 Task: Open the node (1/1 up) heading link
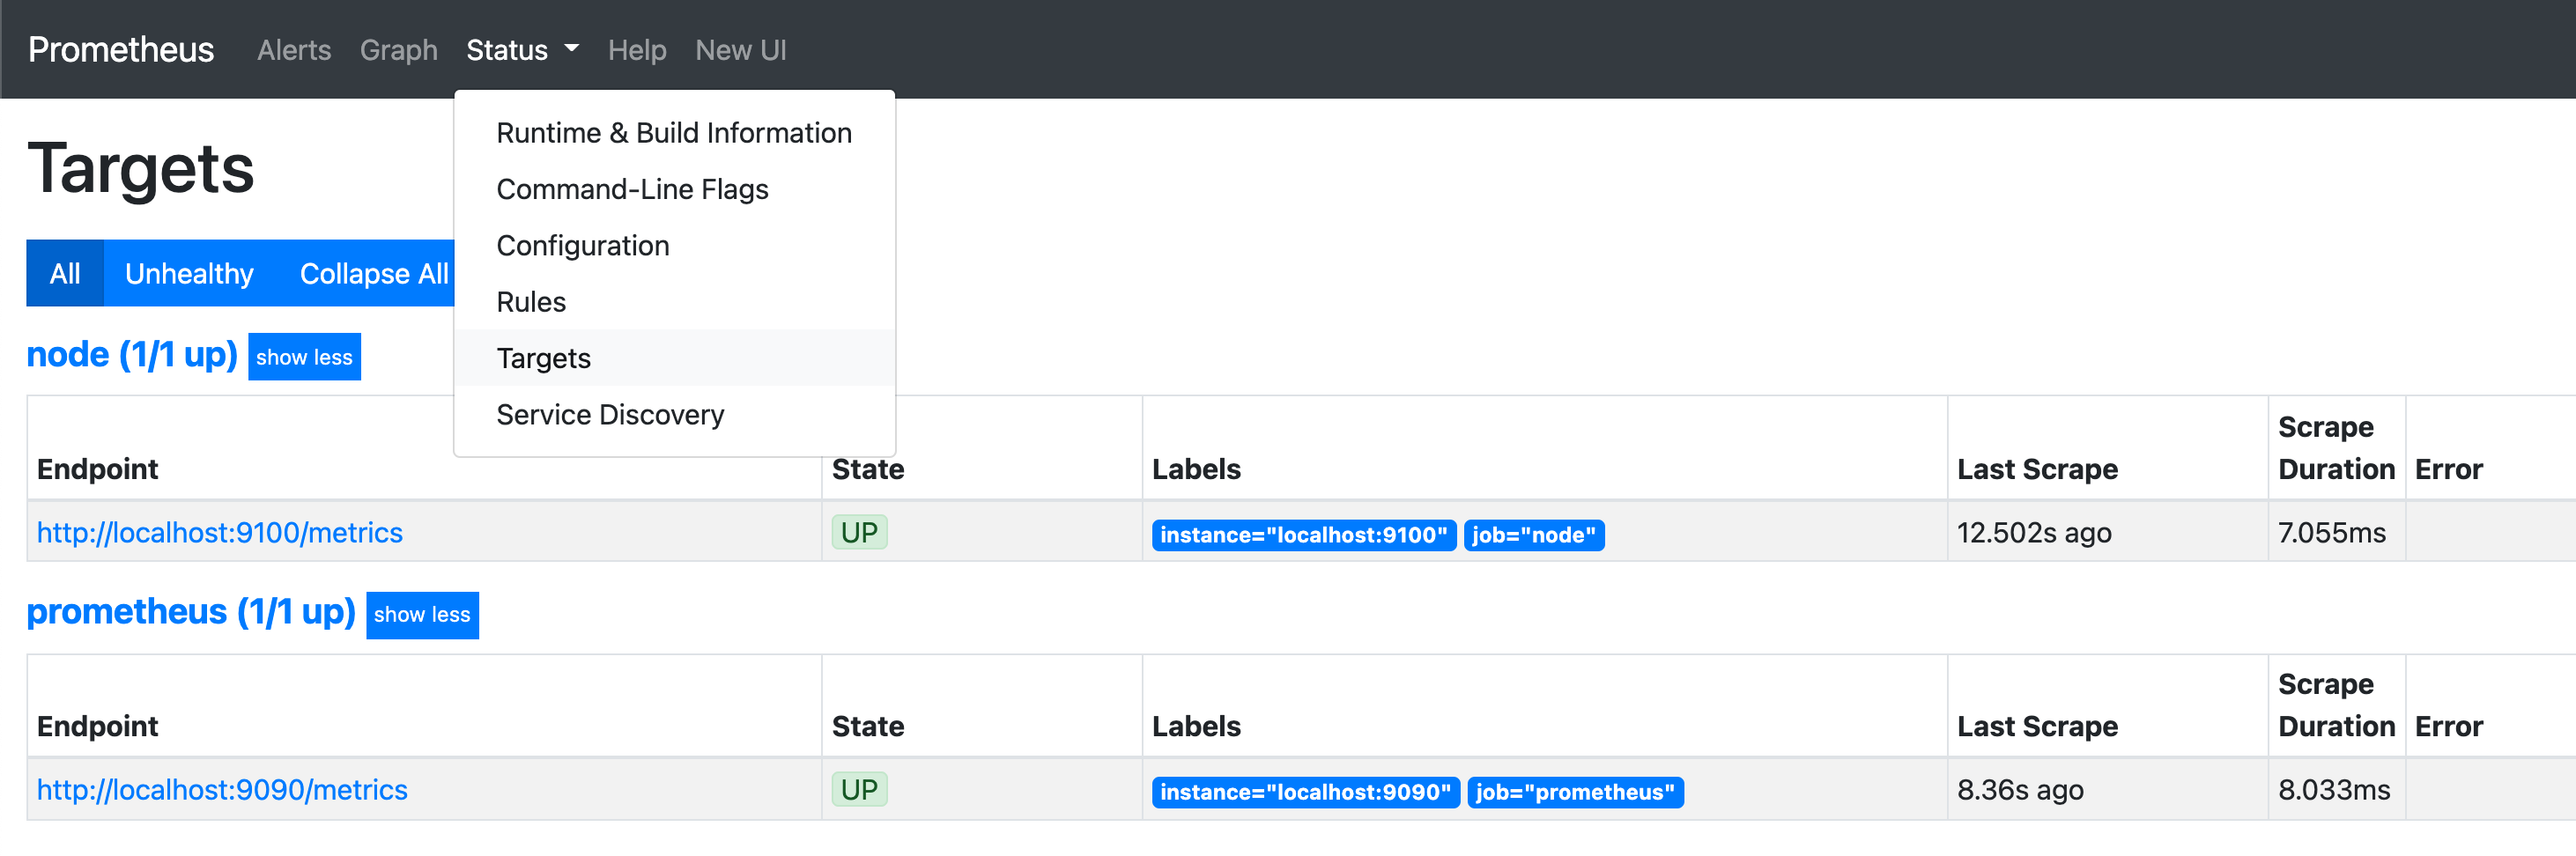pyautogui.click(x=132, y=354)
